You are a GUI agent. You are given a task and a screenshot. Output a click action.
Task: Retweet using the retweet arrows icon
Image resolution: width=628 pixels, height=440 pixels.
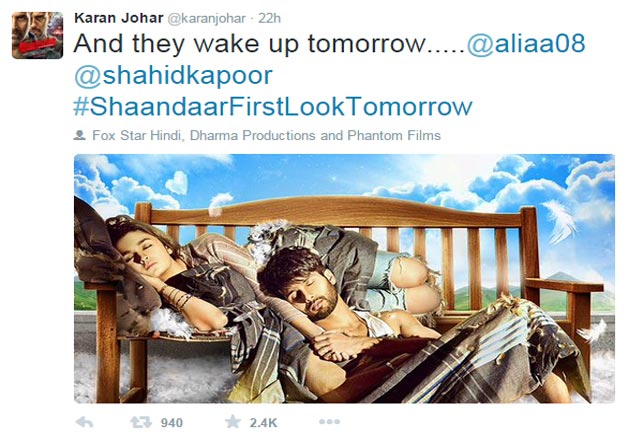pos(141,422)
